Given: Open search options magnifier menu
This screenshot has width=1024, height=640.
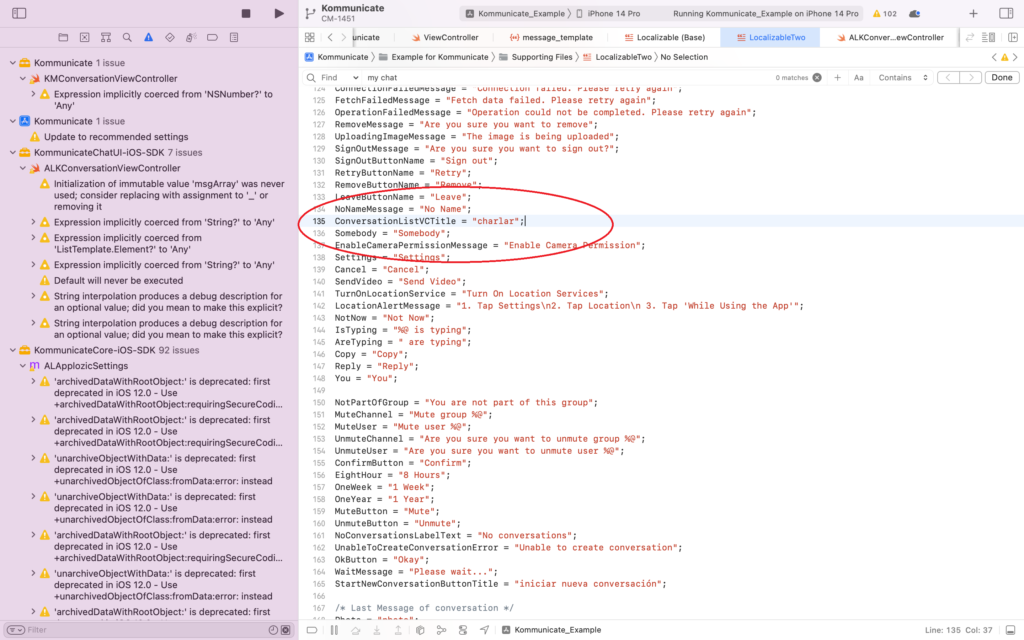Looking at the screenshot, I should [311, 77].
